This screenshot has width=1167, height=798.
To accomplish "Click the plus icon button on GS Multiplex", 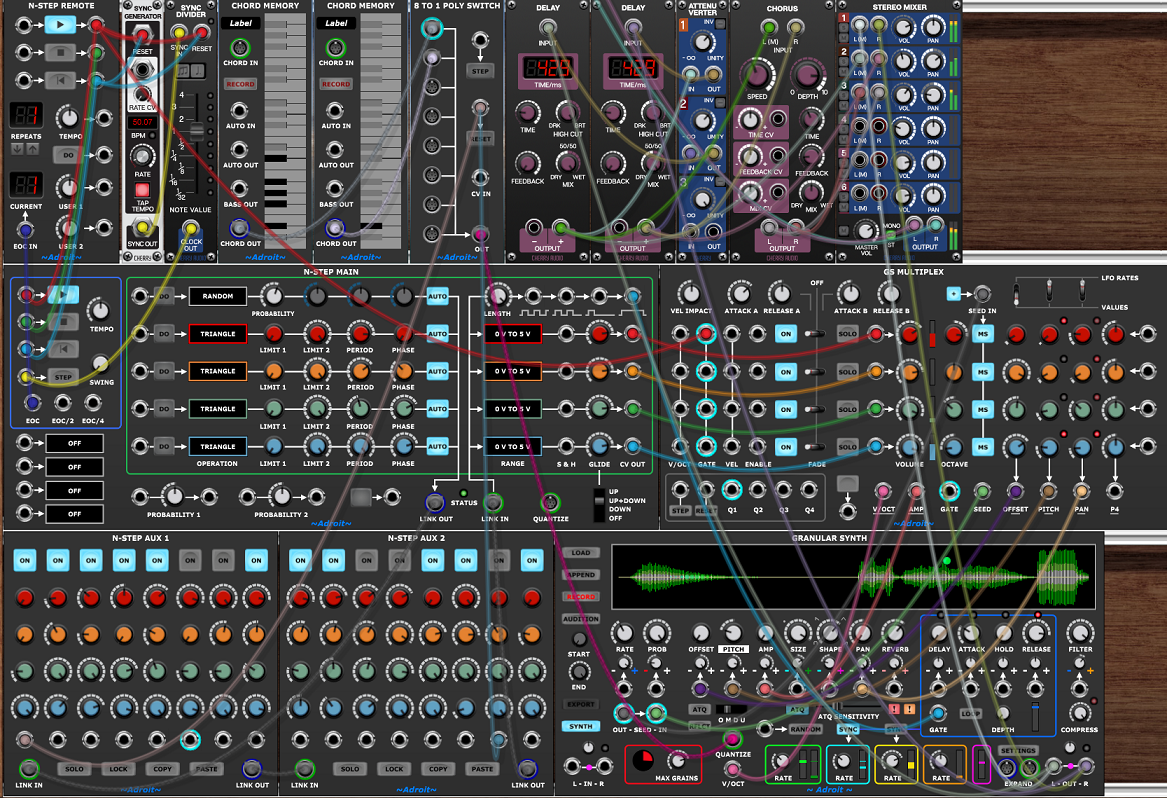I will tap(953, 294).
